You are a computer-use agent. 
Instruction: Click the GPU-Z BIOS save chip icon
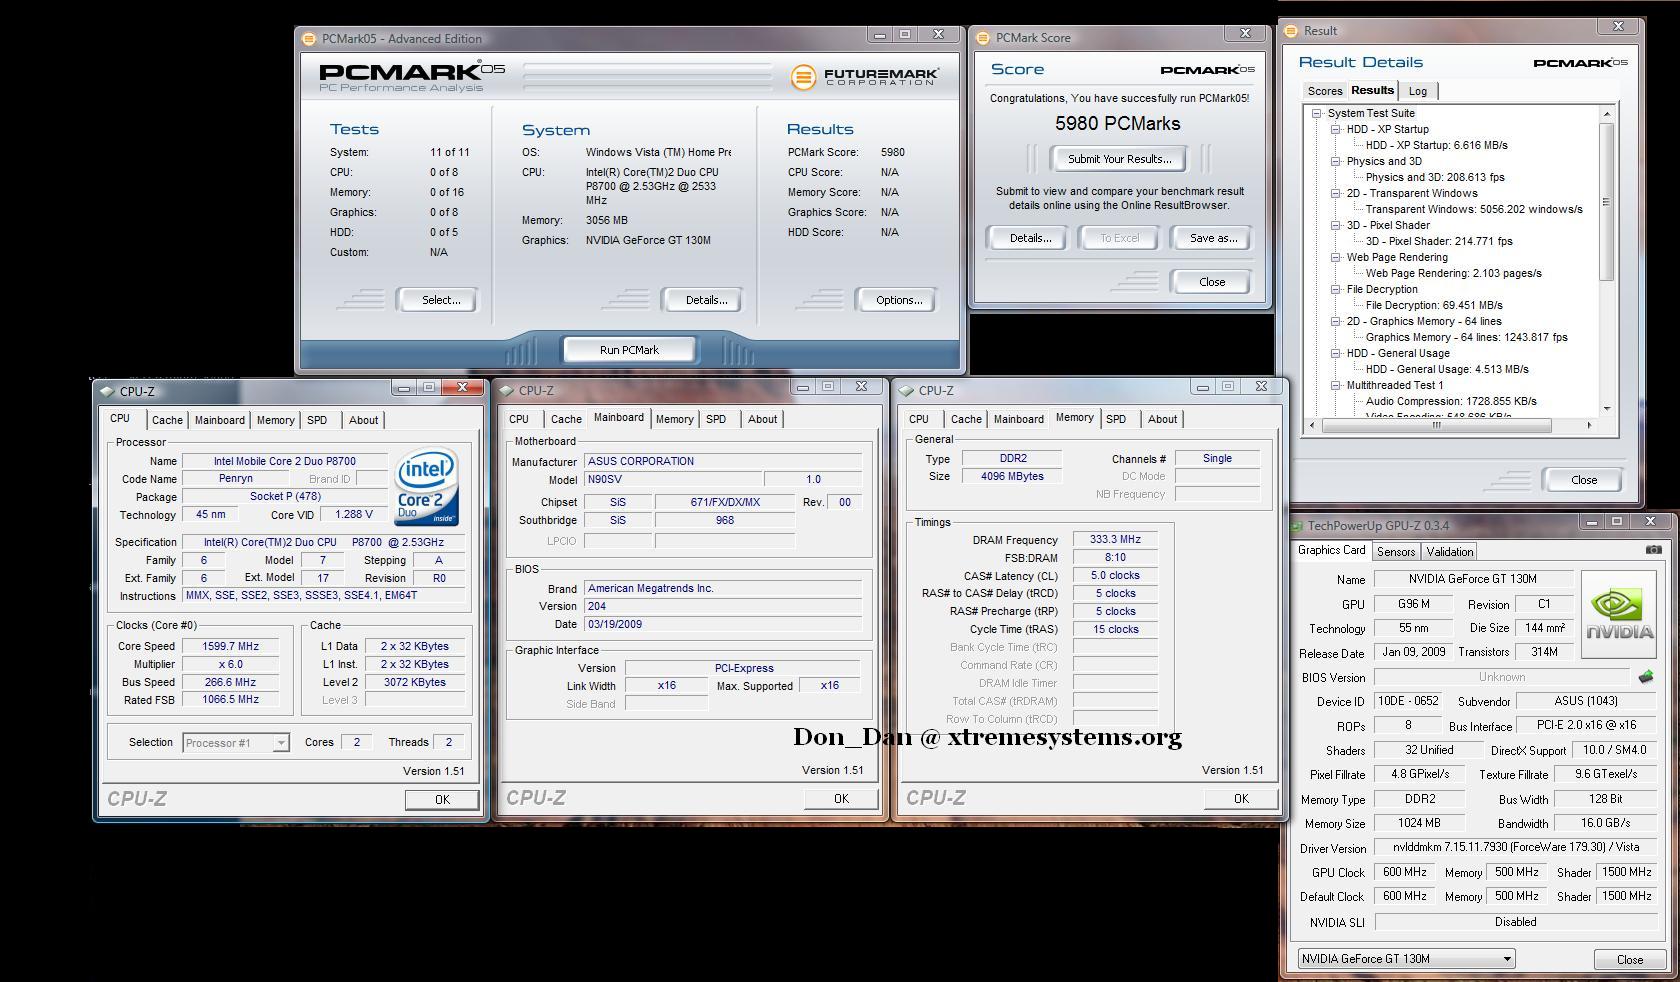(x=1646, y=677)
